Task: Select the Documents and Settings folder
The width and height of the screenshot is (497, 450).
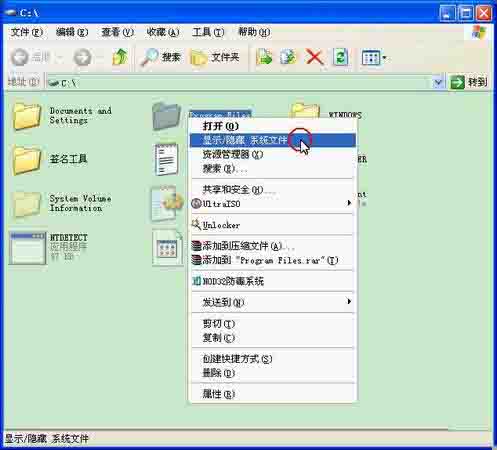Action: (62, 116)
